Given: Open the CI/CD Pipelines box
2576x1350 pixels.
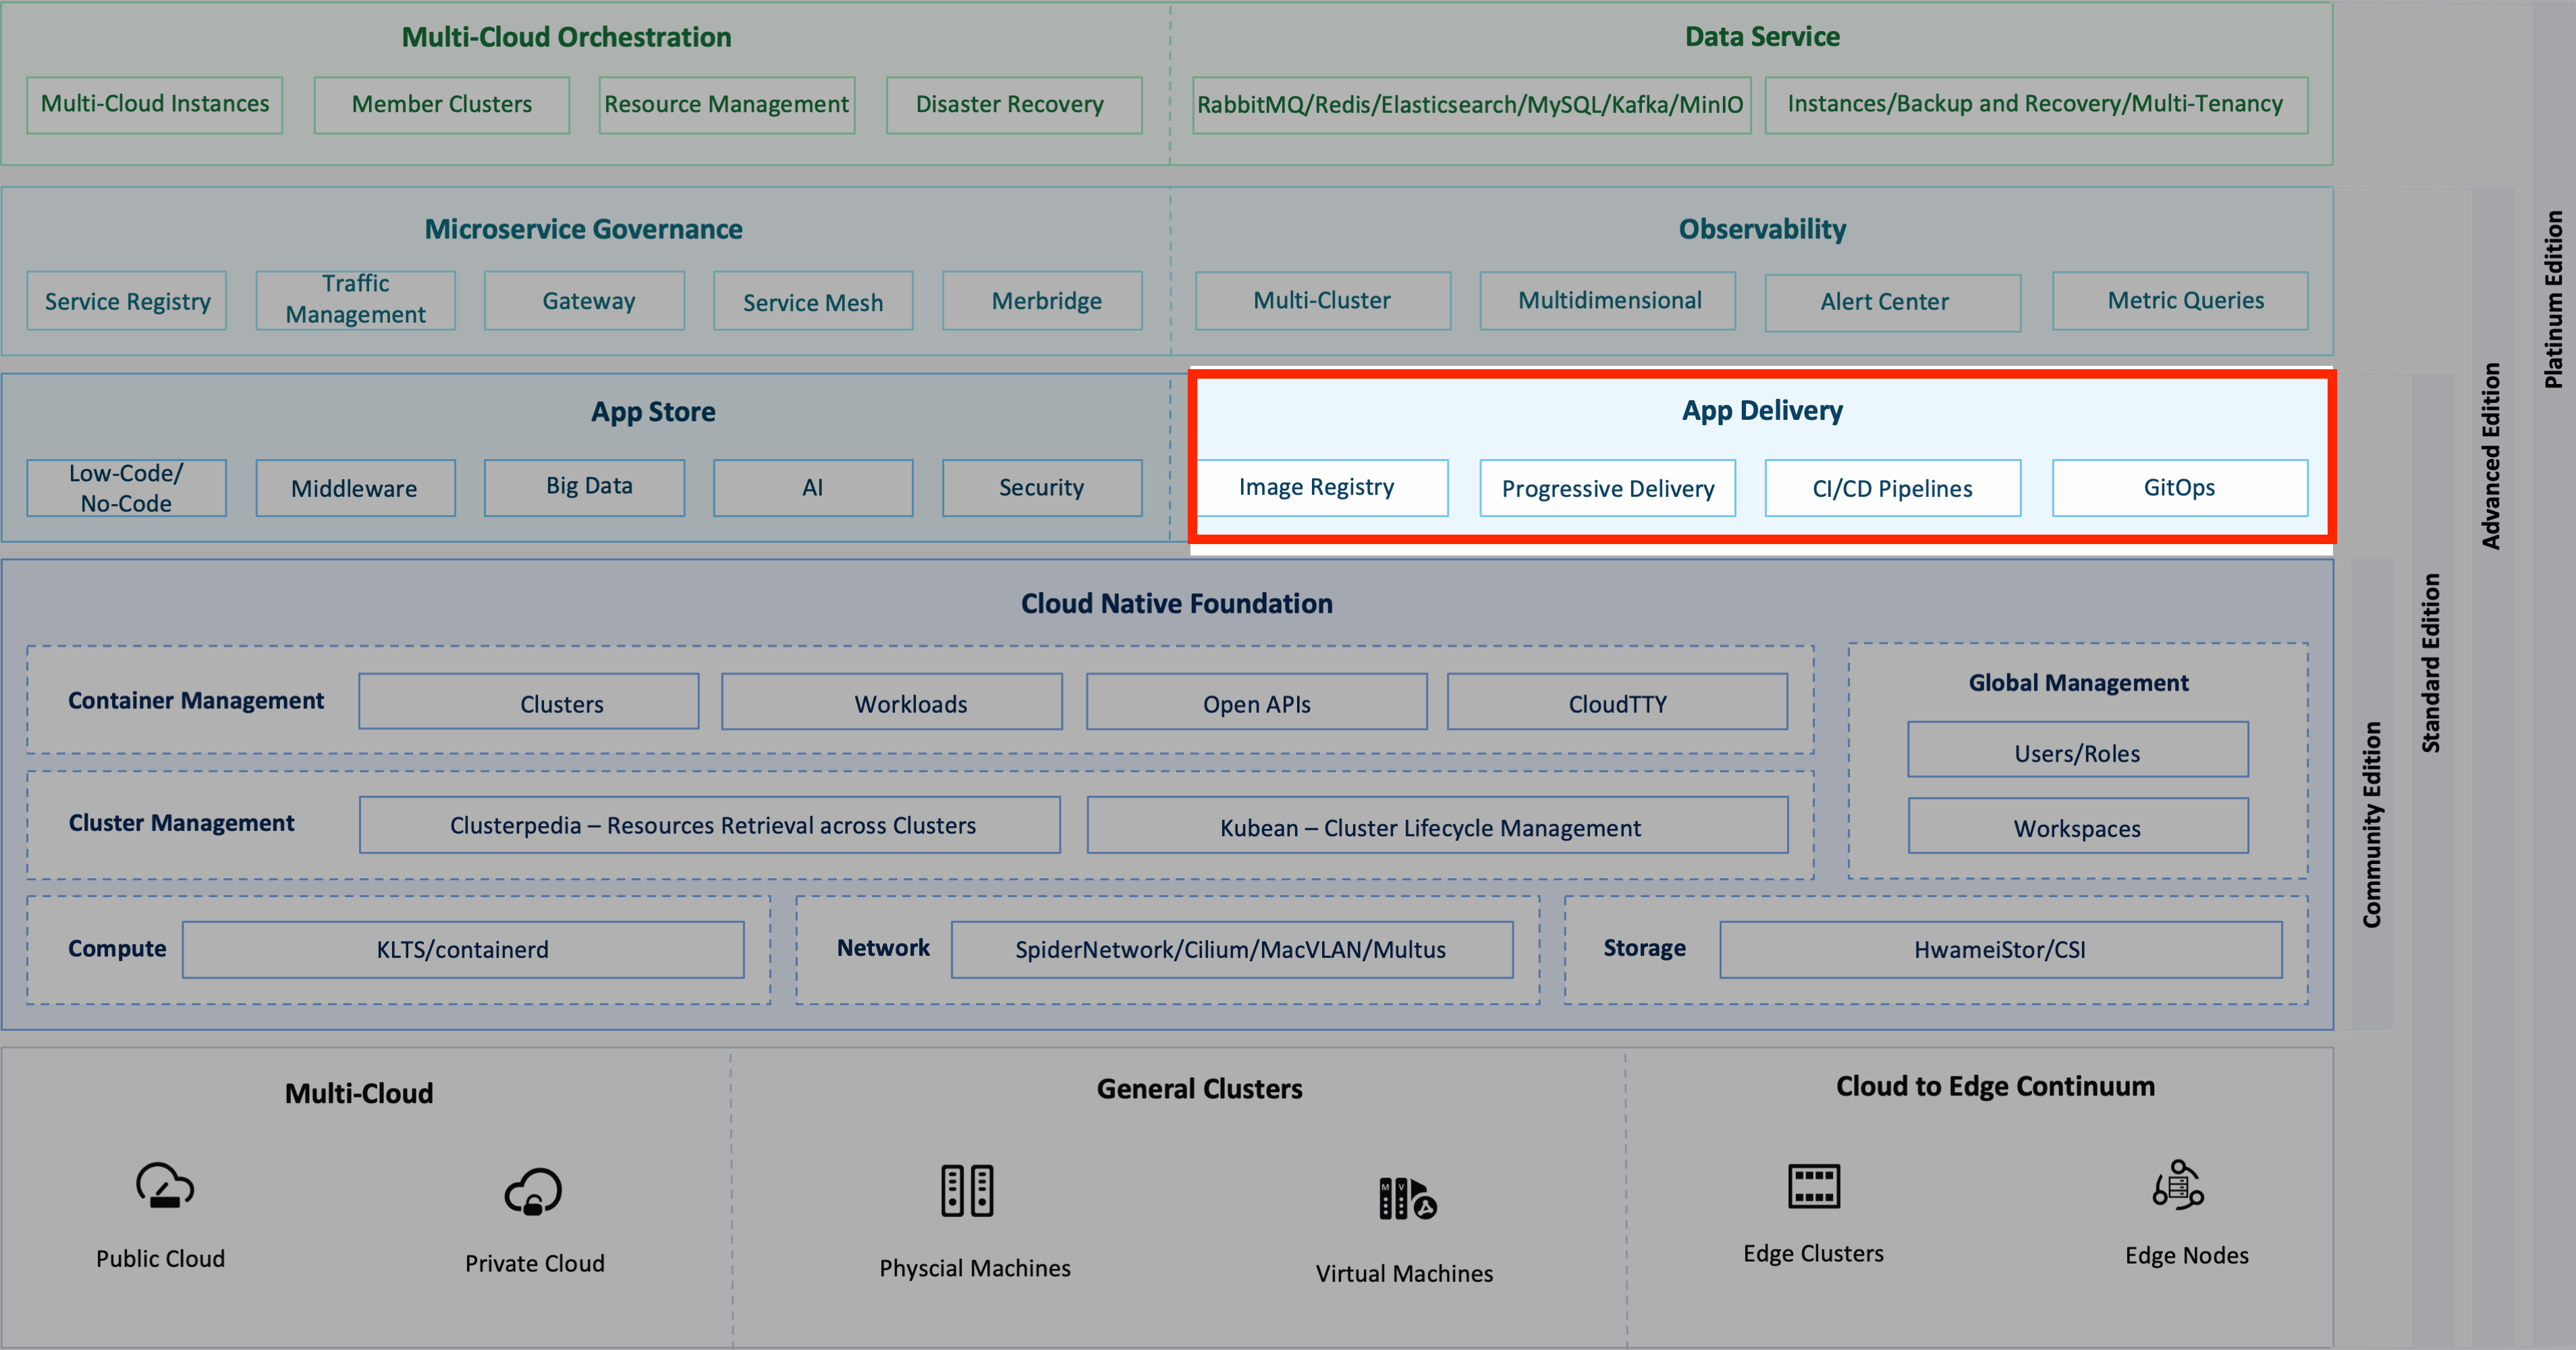Looking at the screenshot, I should coord(1892,488).
